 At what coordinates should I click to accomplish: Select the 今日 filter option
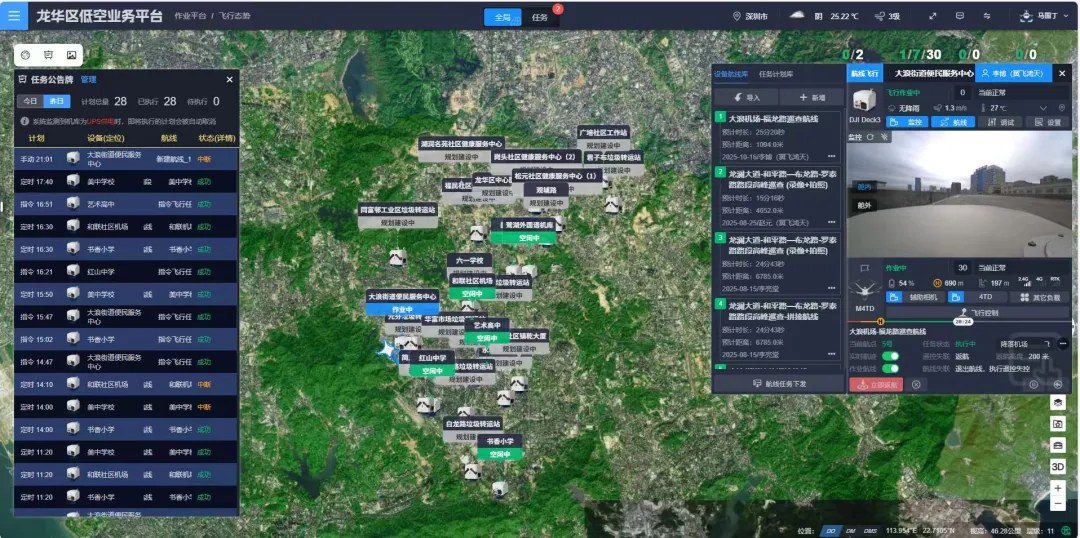(30, 101)
